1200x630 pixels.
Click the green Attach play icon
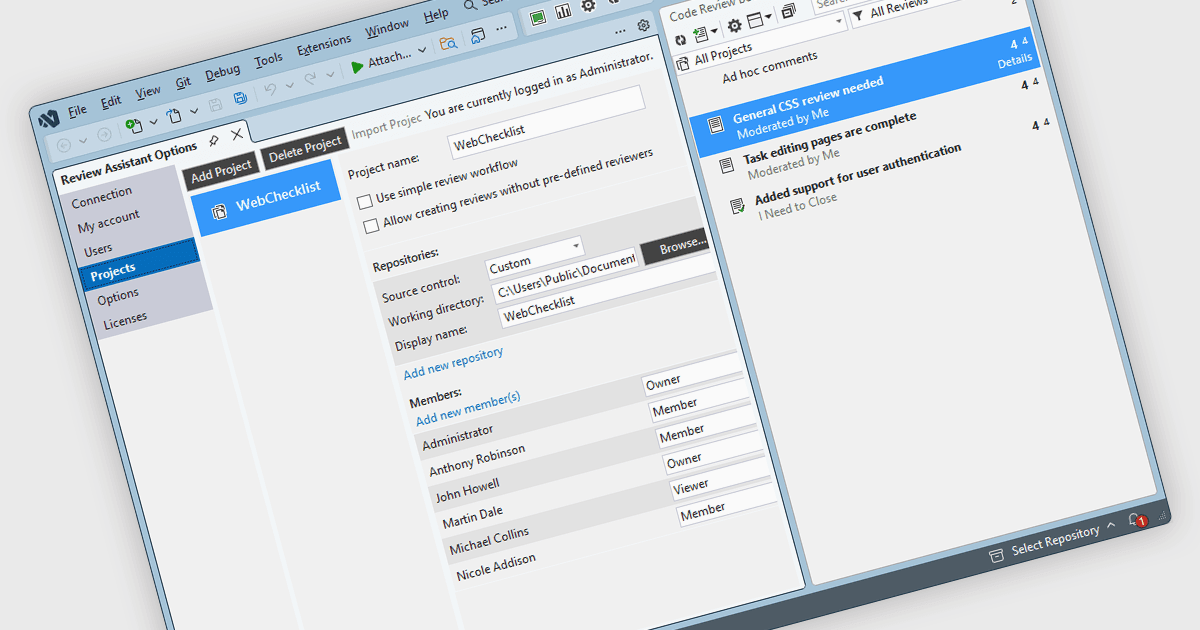coord(357,68)
